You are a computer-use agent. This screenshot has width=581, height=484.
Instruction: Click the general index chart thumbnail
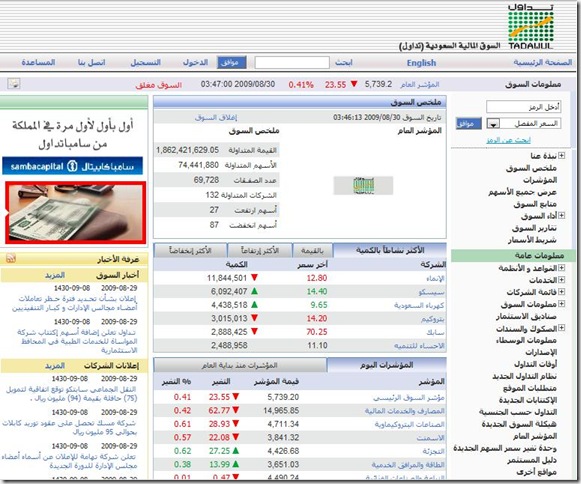click(363, 185)
